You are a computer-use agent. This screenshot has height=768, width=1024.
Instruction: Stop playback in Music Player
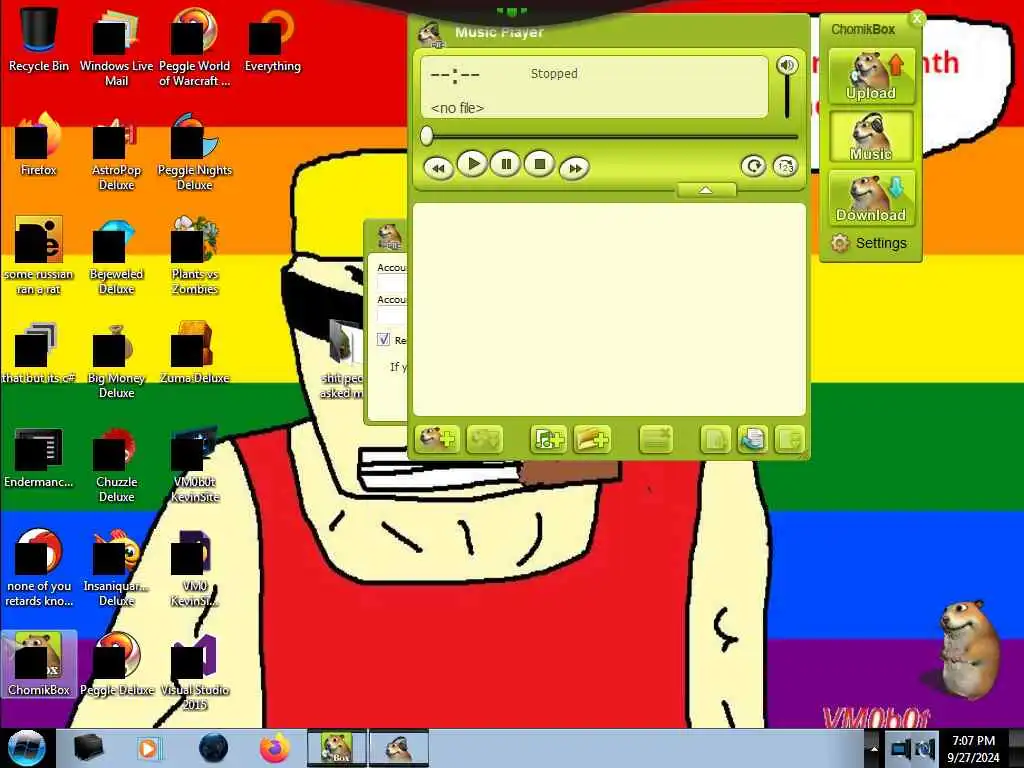(539, 164)
